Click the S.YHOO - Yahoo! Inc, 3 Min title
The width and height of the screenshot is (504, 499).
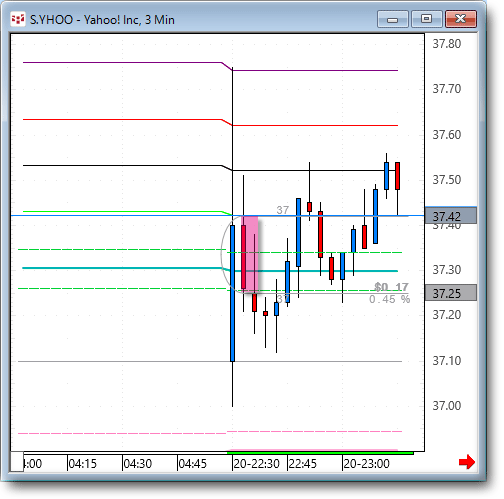pos(102,20)
